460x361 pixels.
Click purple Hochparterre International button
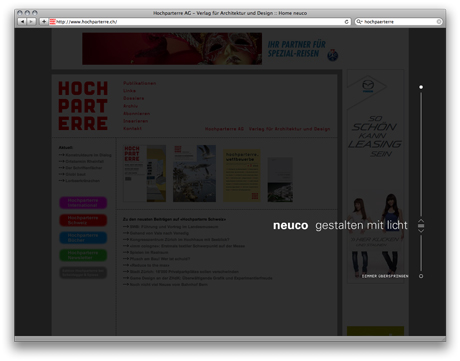(x=83, y=203)
